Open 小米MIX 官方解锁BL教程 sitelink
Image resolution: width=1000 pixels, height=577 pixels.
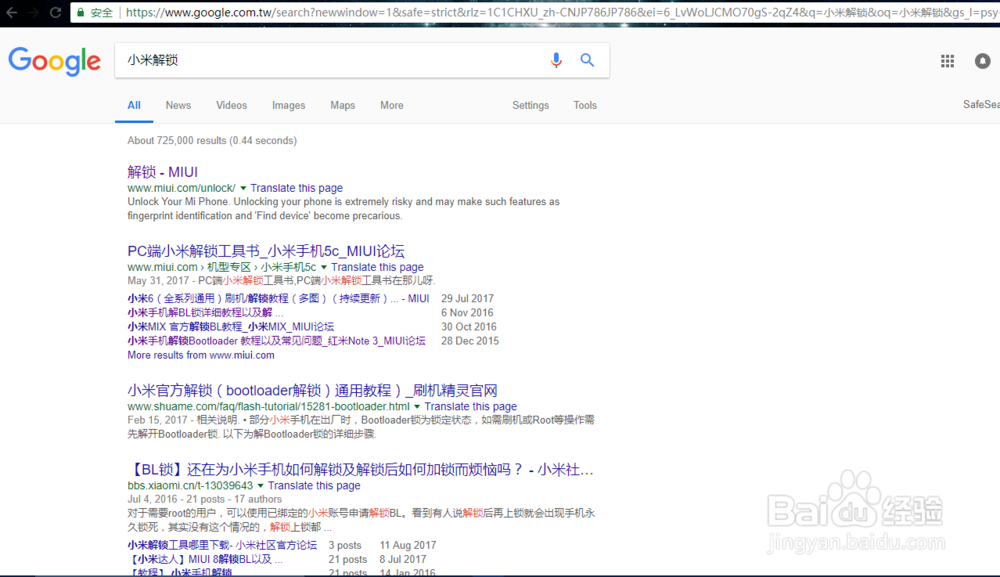coord(230,326)
